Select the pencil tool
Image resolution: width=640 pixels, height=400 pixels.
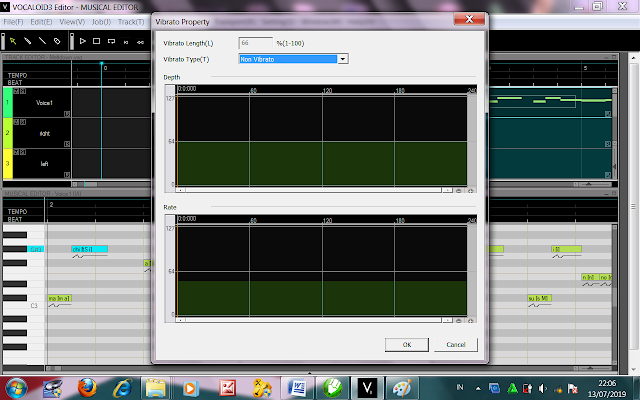[28, 41]
